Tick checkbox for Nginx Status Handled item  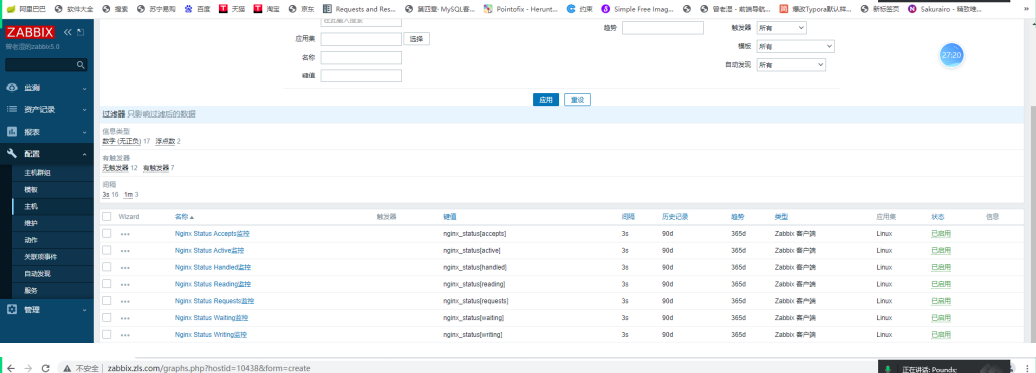pyautogui.click(x=107, y=267)
